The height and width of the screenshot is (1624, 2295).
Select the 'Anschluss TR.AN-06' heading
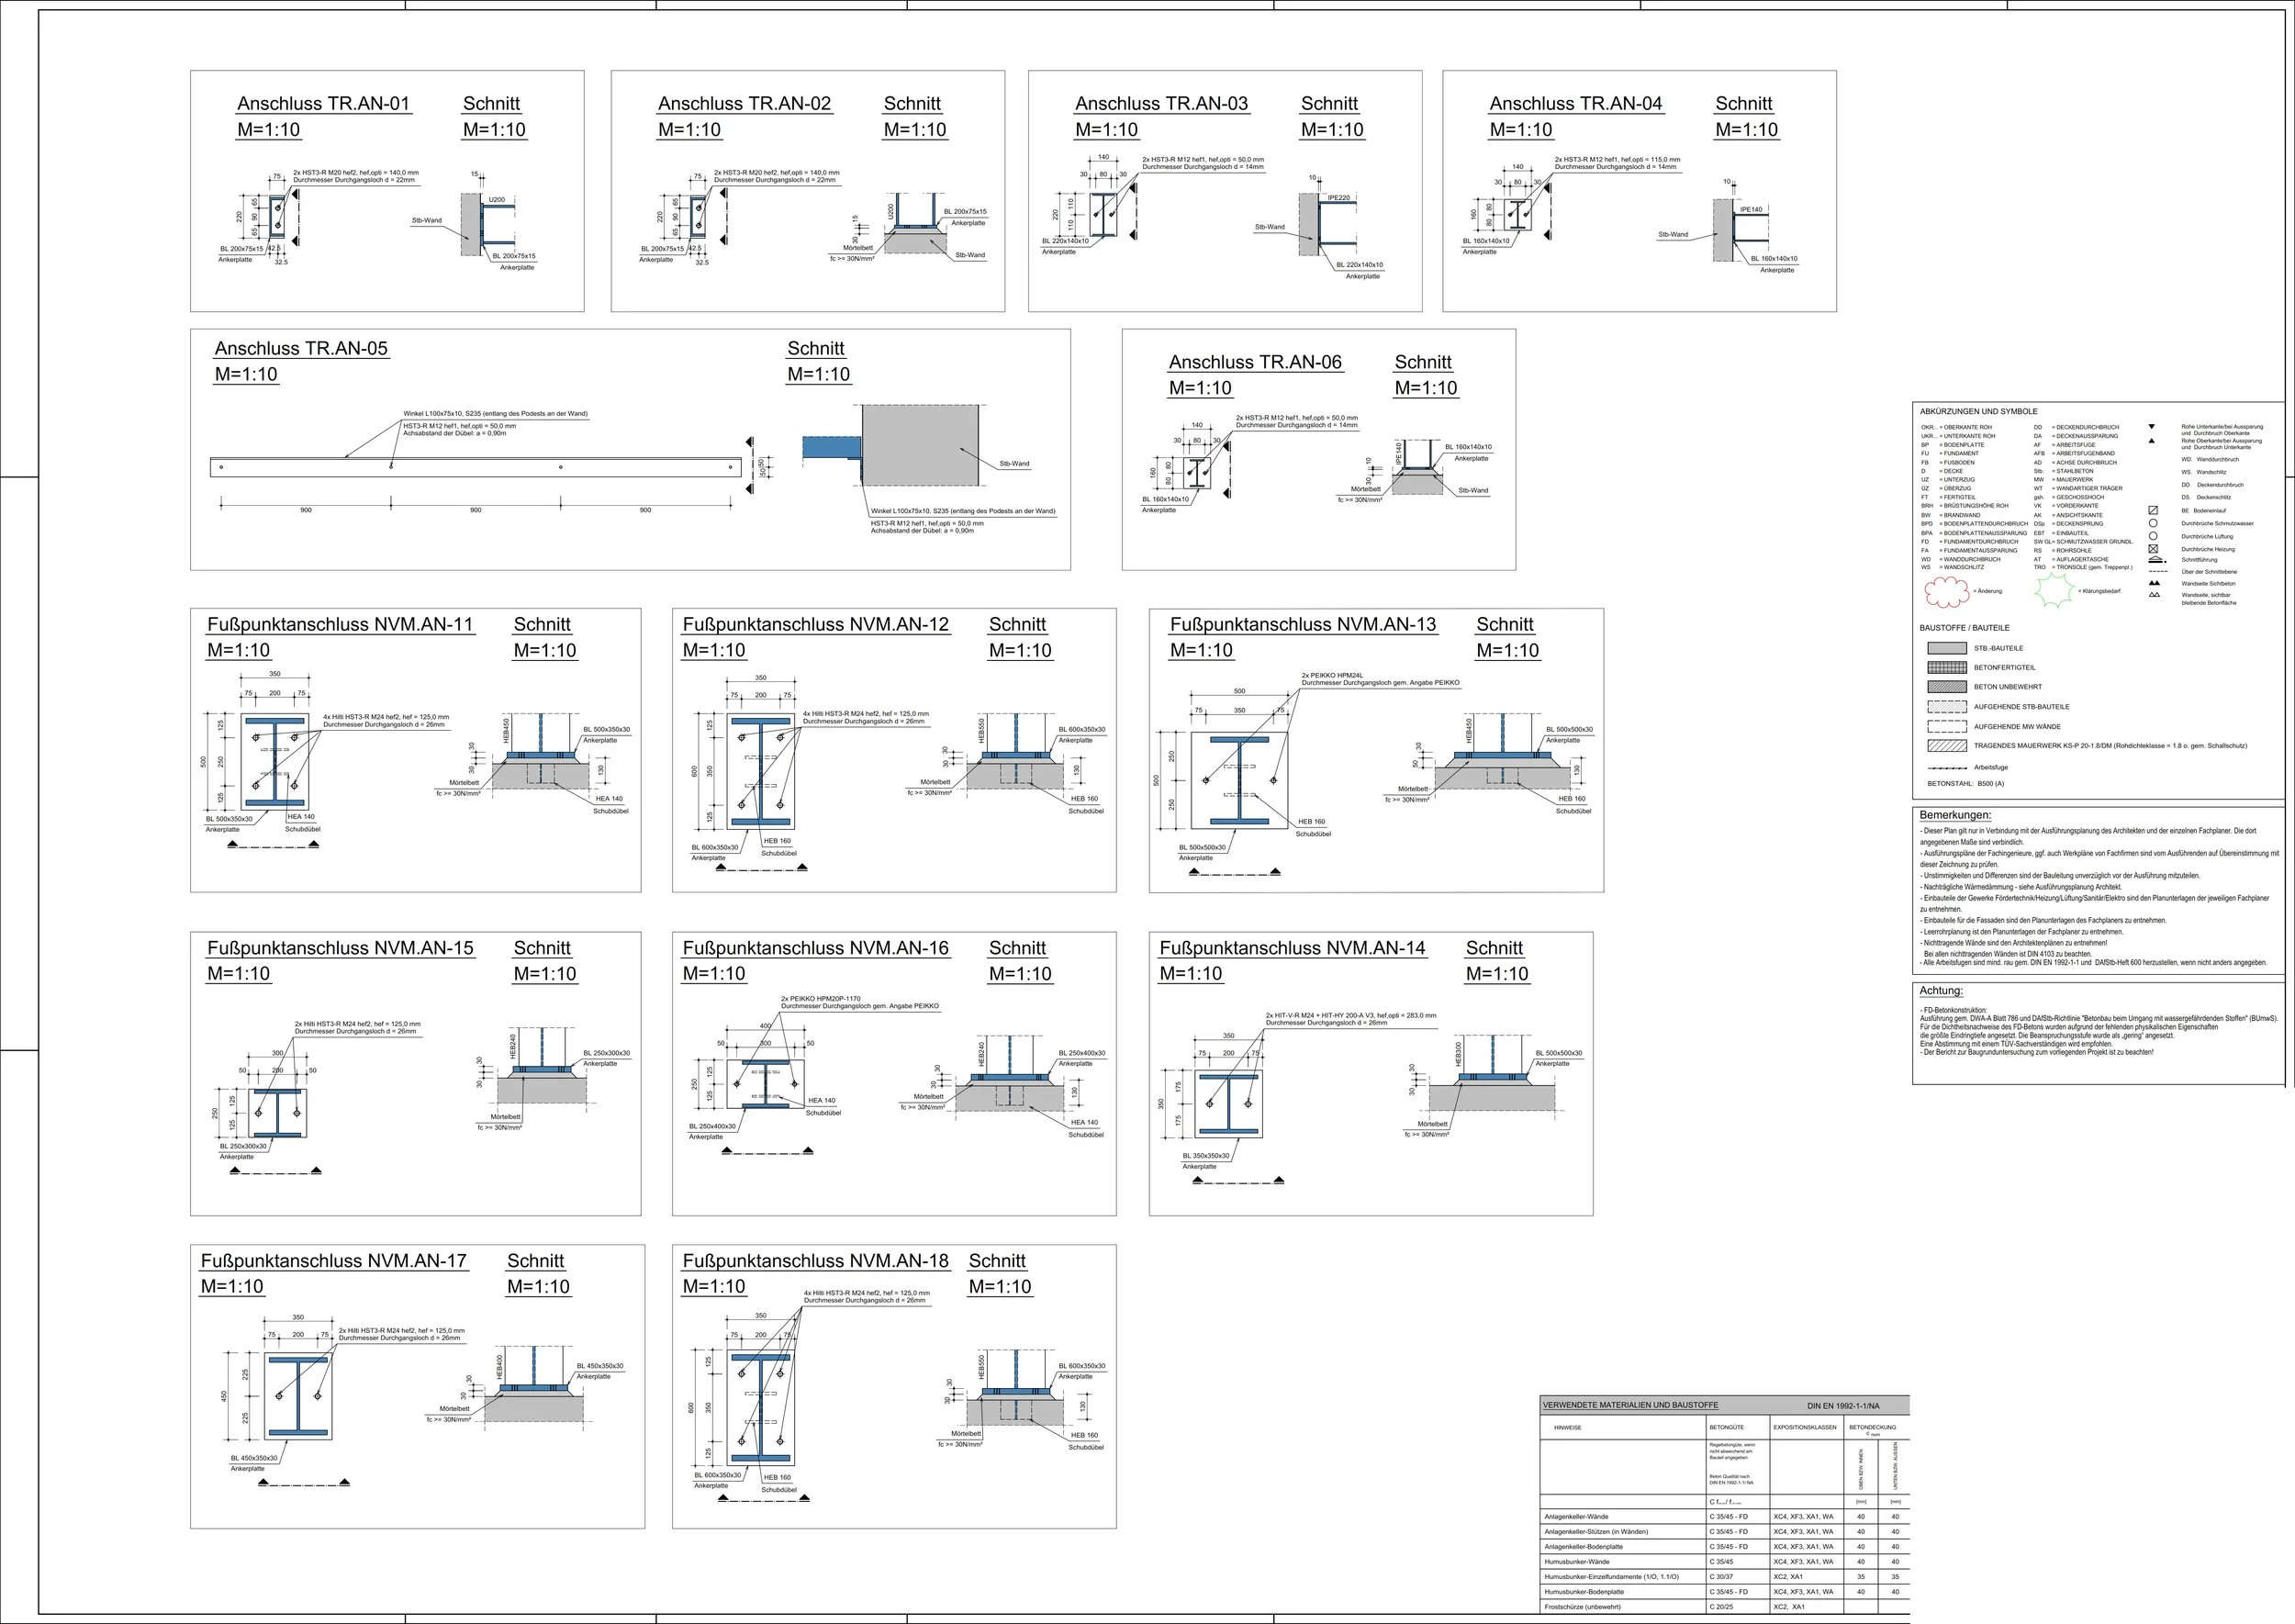pyautogui.click(x=1255, y=363)
